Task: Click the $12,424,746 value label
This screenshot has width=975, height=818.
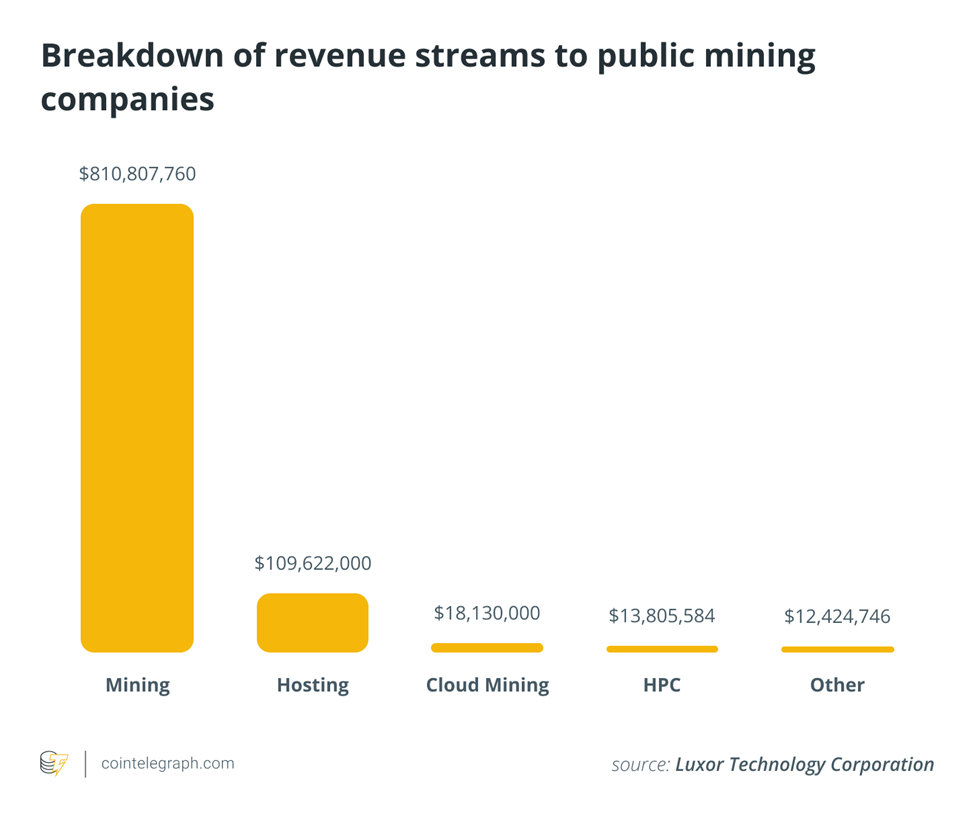Action: point(837,616)
